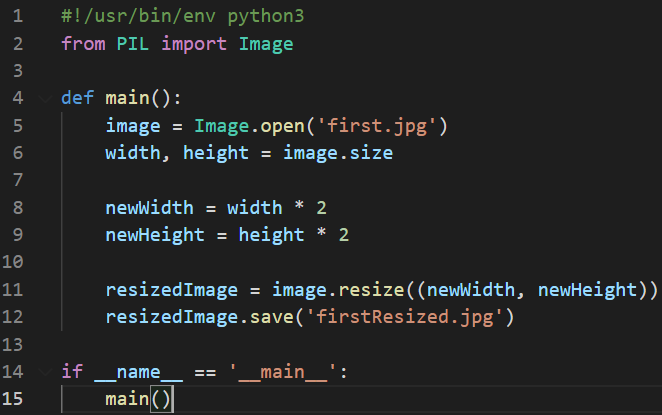
Task: Click line number 8 in gutter
Action: point(18,208)
